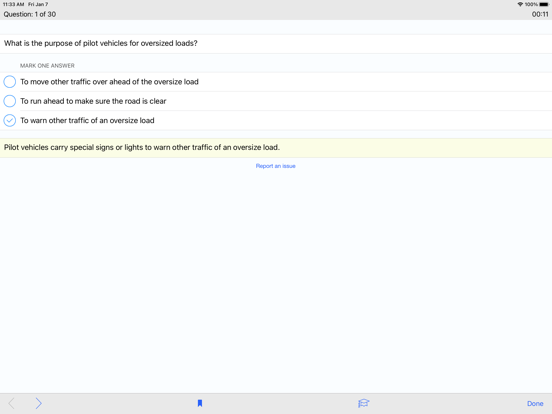The height and width of the screenshot is (414, 552).
Task: Tap the MARK ONE ANSWER header
Action: (x=47, y=65)
